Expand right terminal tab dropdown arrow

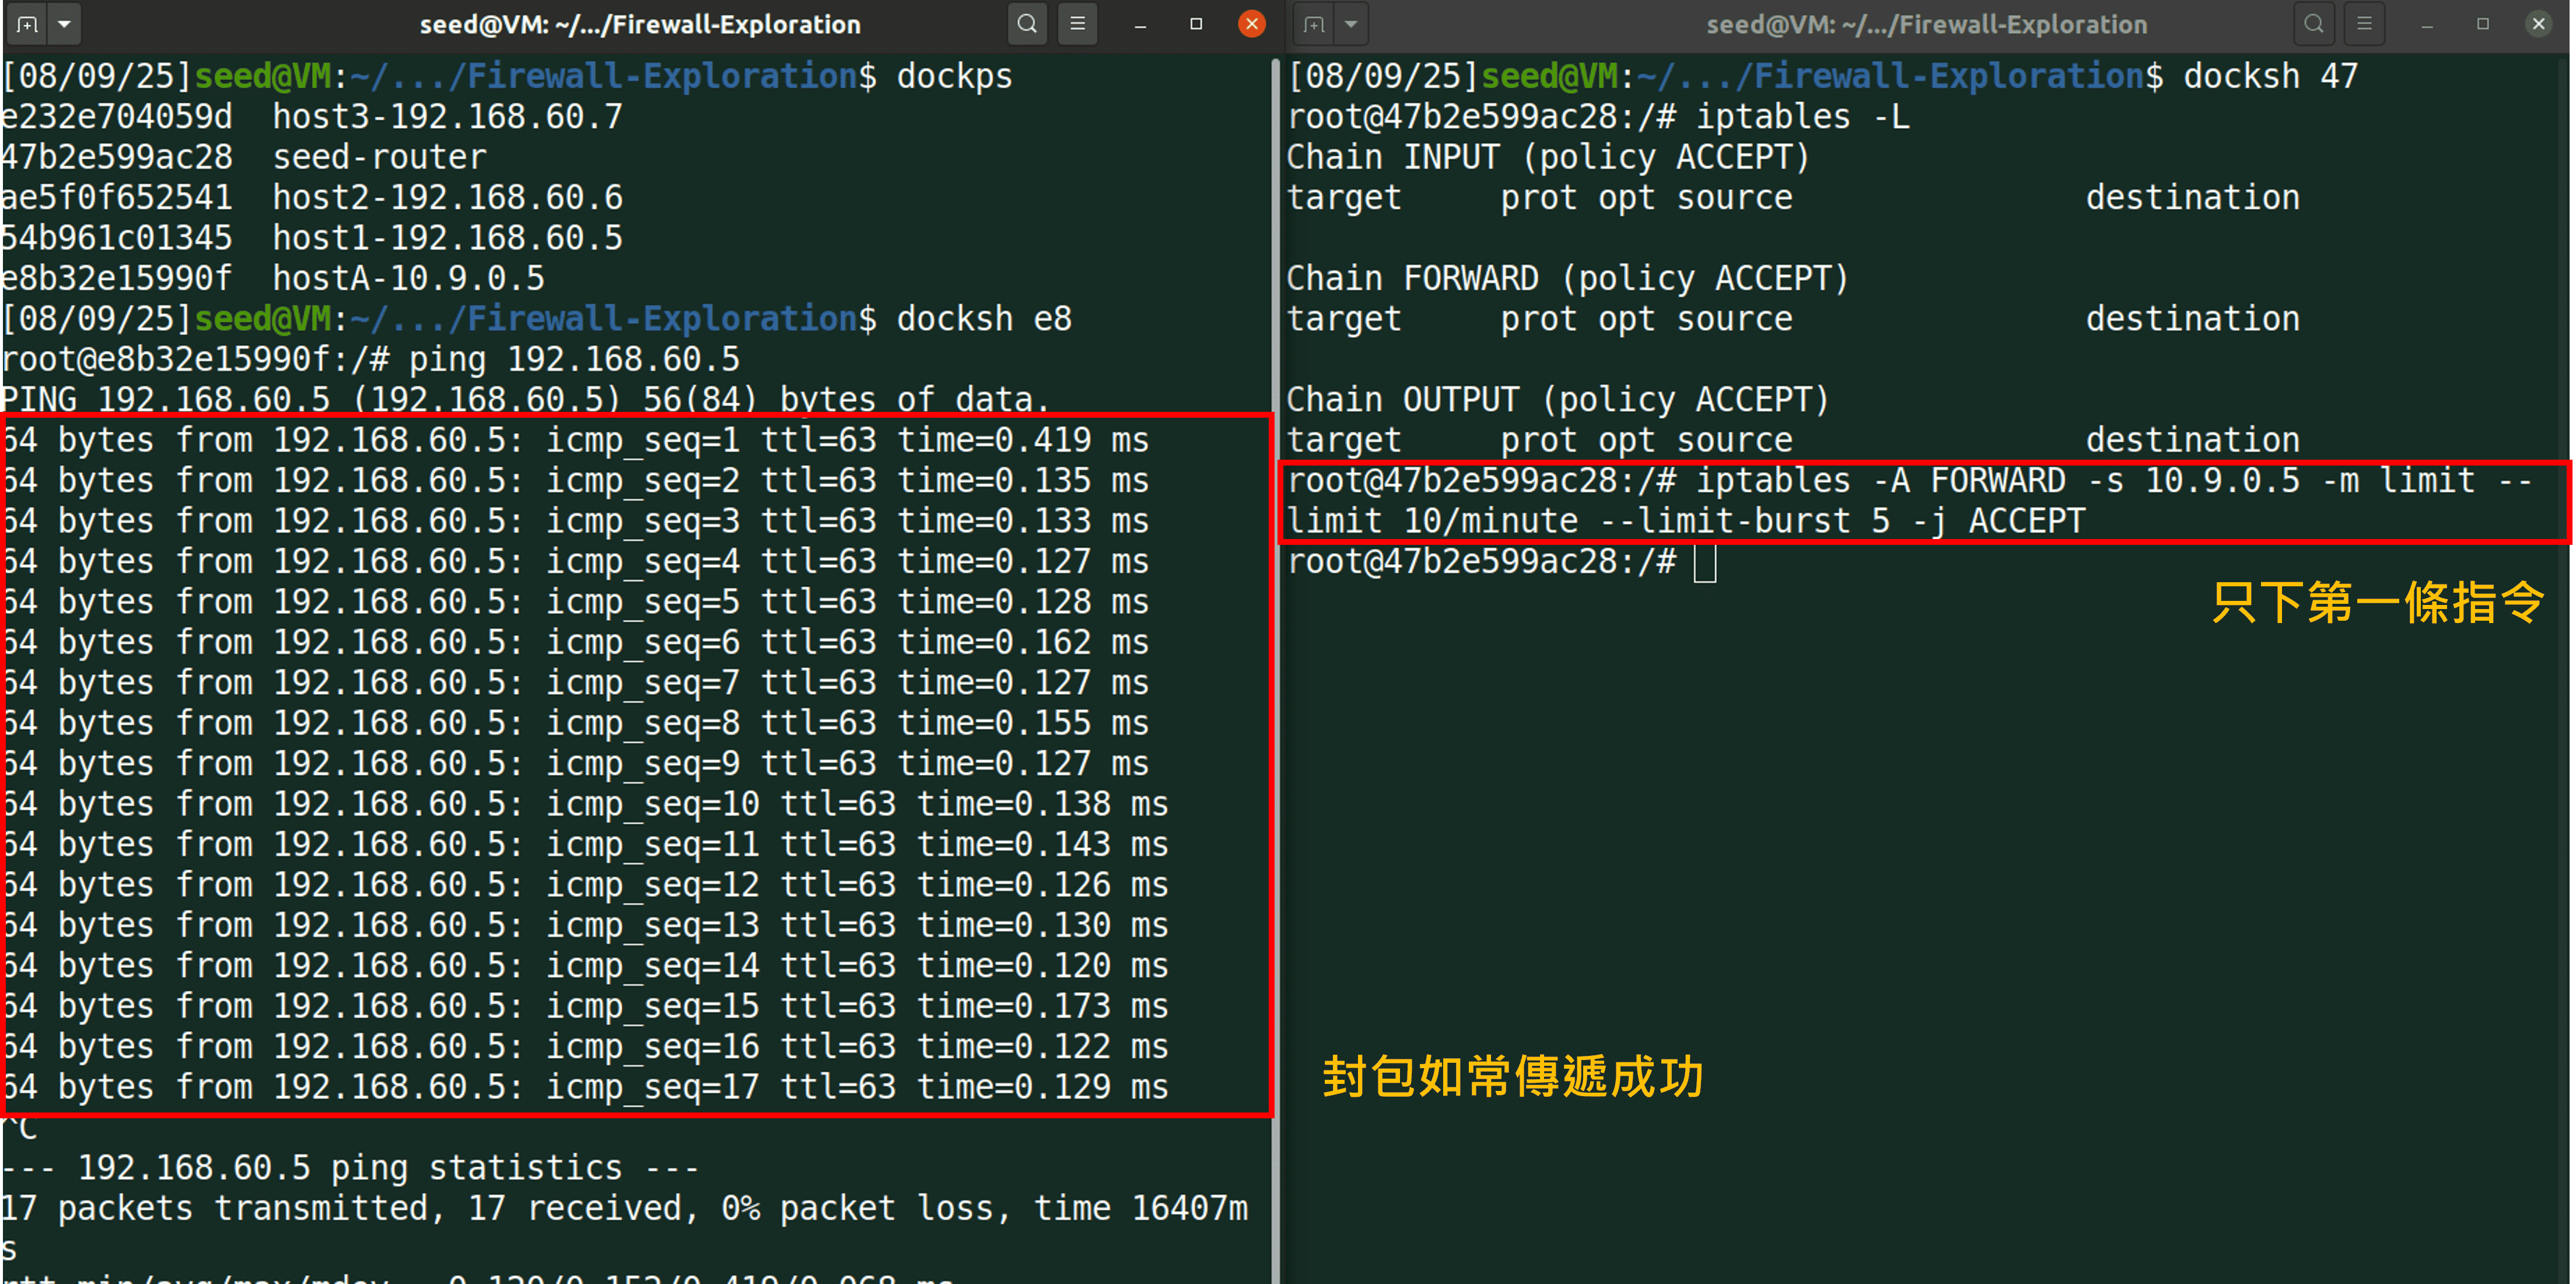[x=1351, y=24]
